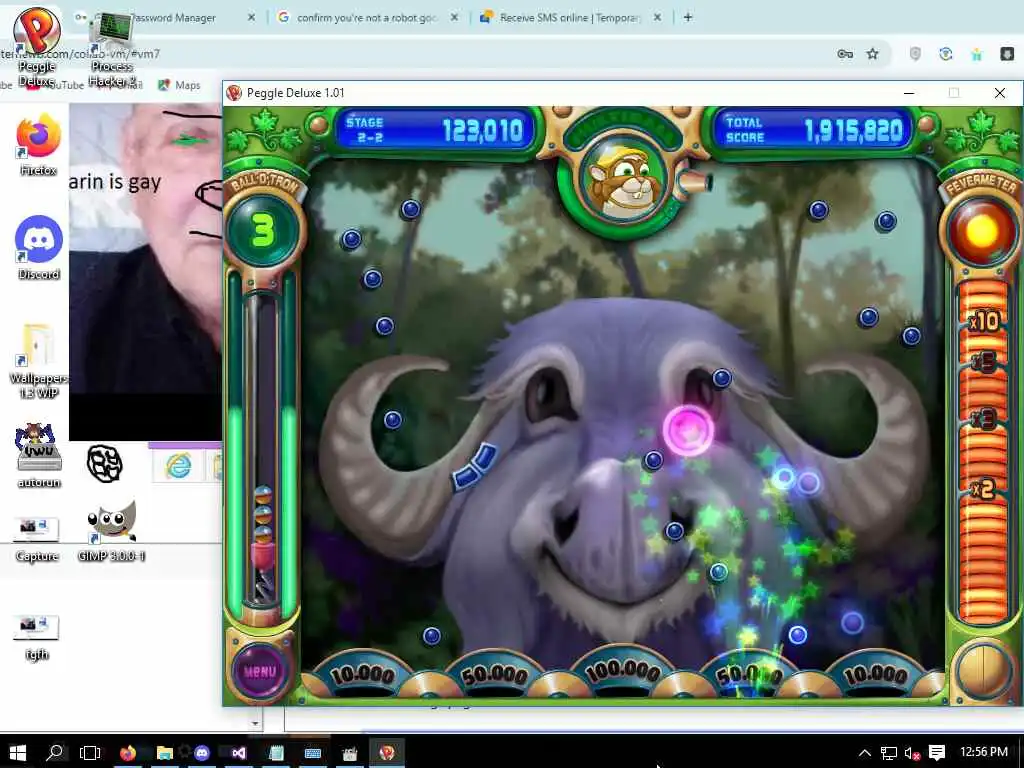Select the autorun desktop icon
The height and width of the screenshot is (768, 1024).
tap(39, 455)
